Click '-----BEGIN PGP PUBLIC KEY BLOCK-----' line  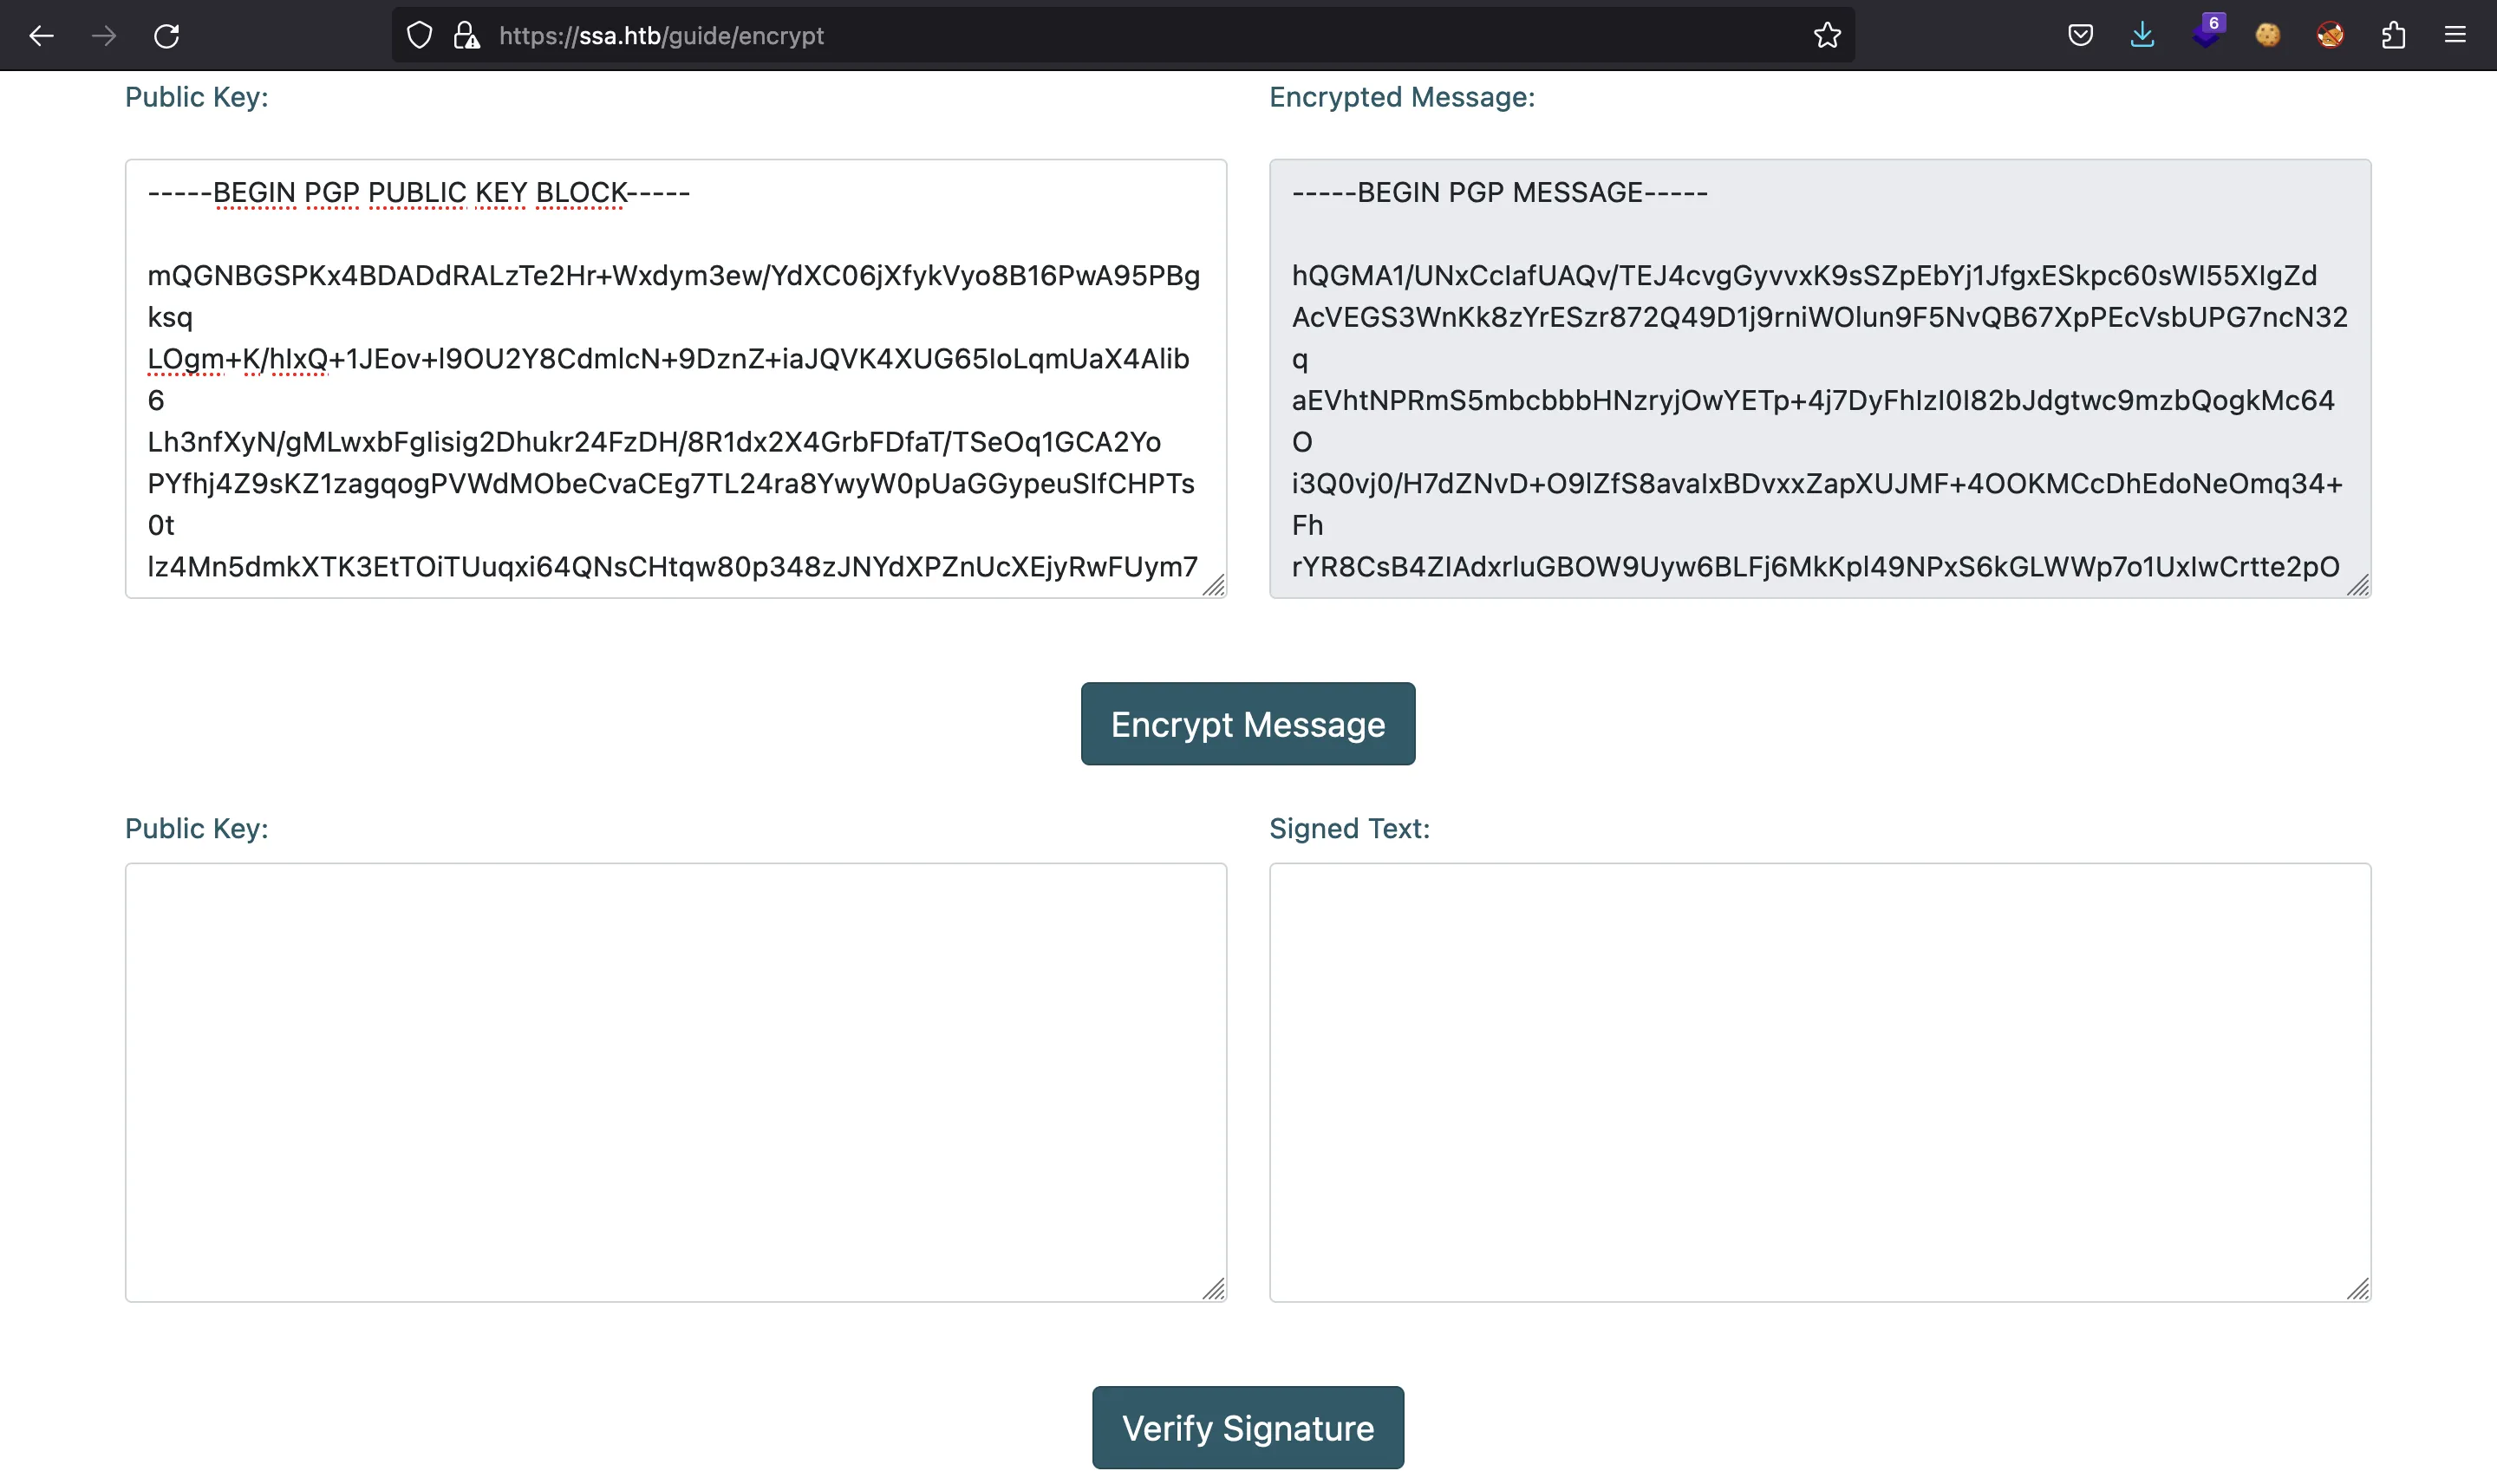tap(419, 192)
